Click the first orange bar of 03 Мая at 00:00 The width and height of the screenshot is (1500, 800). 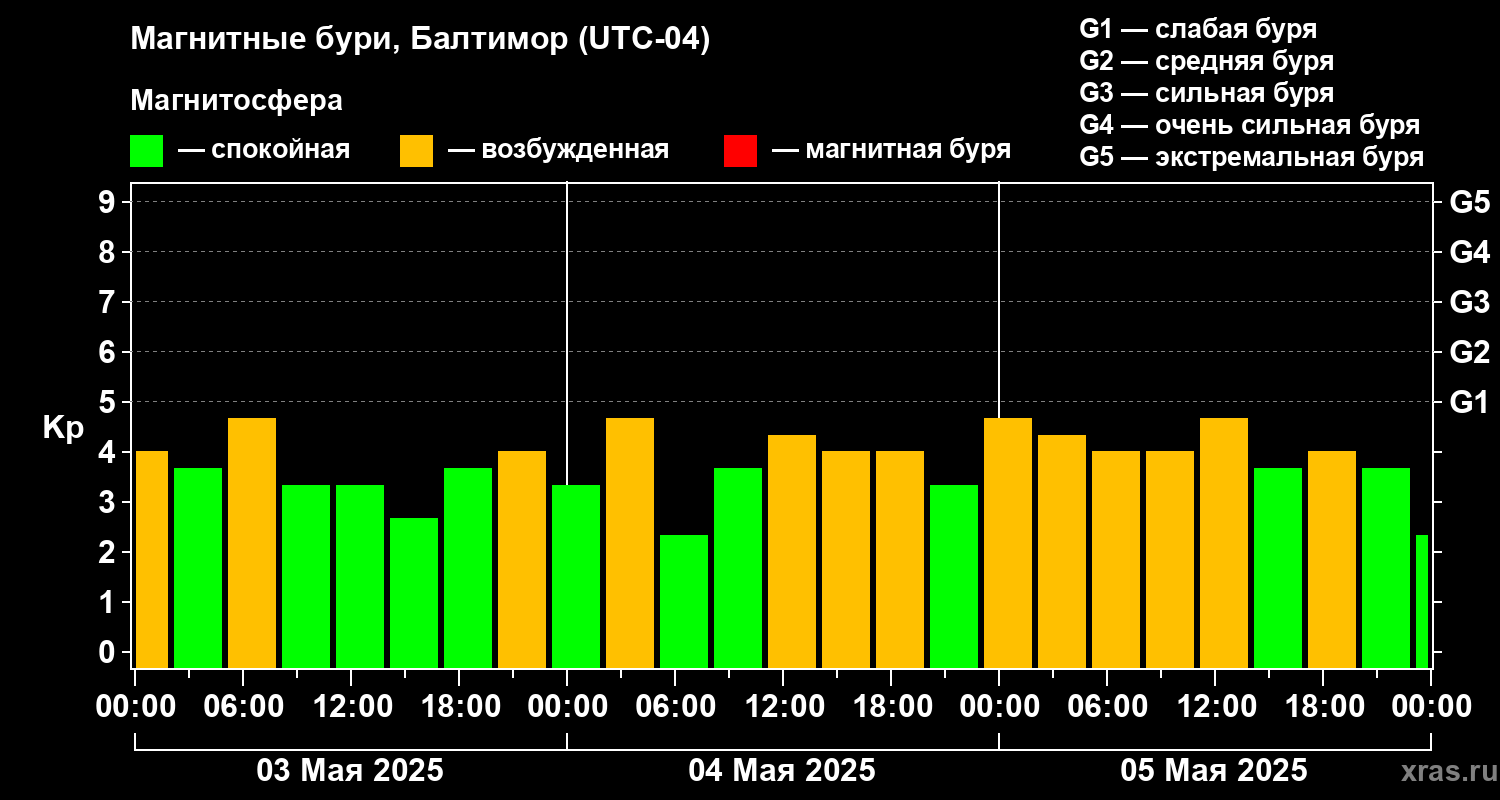pyautogui.click(x=152, y=560)
